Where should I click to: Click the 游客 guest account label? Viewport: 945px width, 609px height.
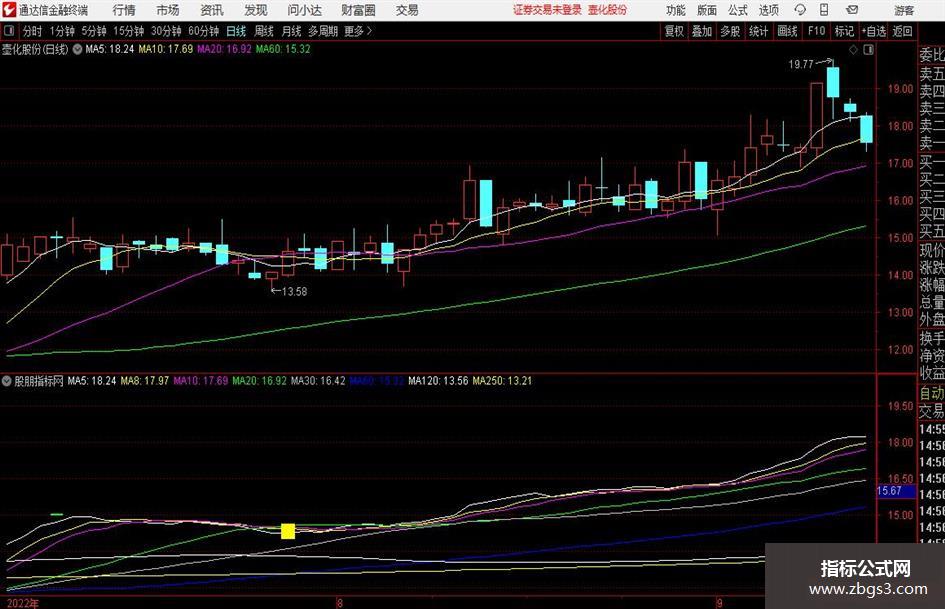903,10
